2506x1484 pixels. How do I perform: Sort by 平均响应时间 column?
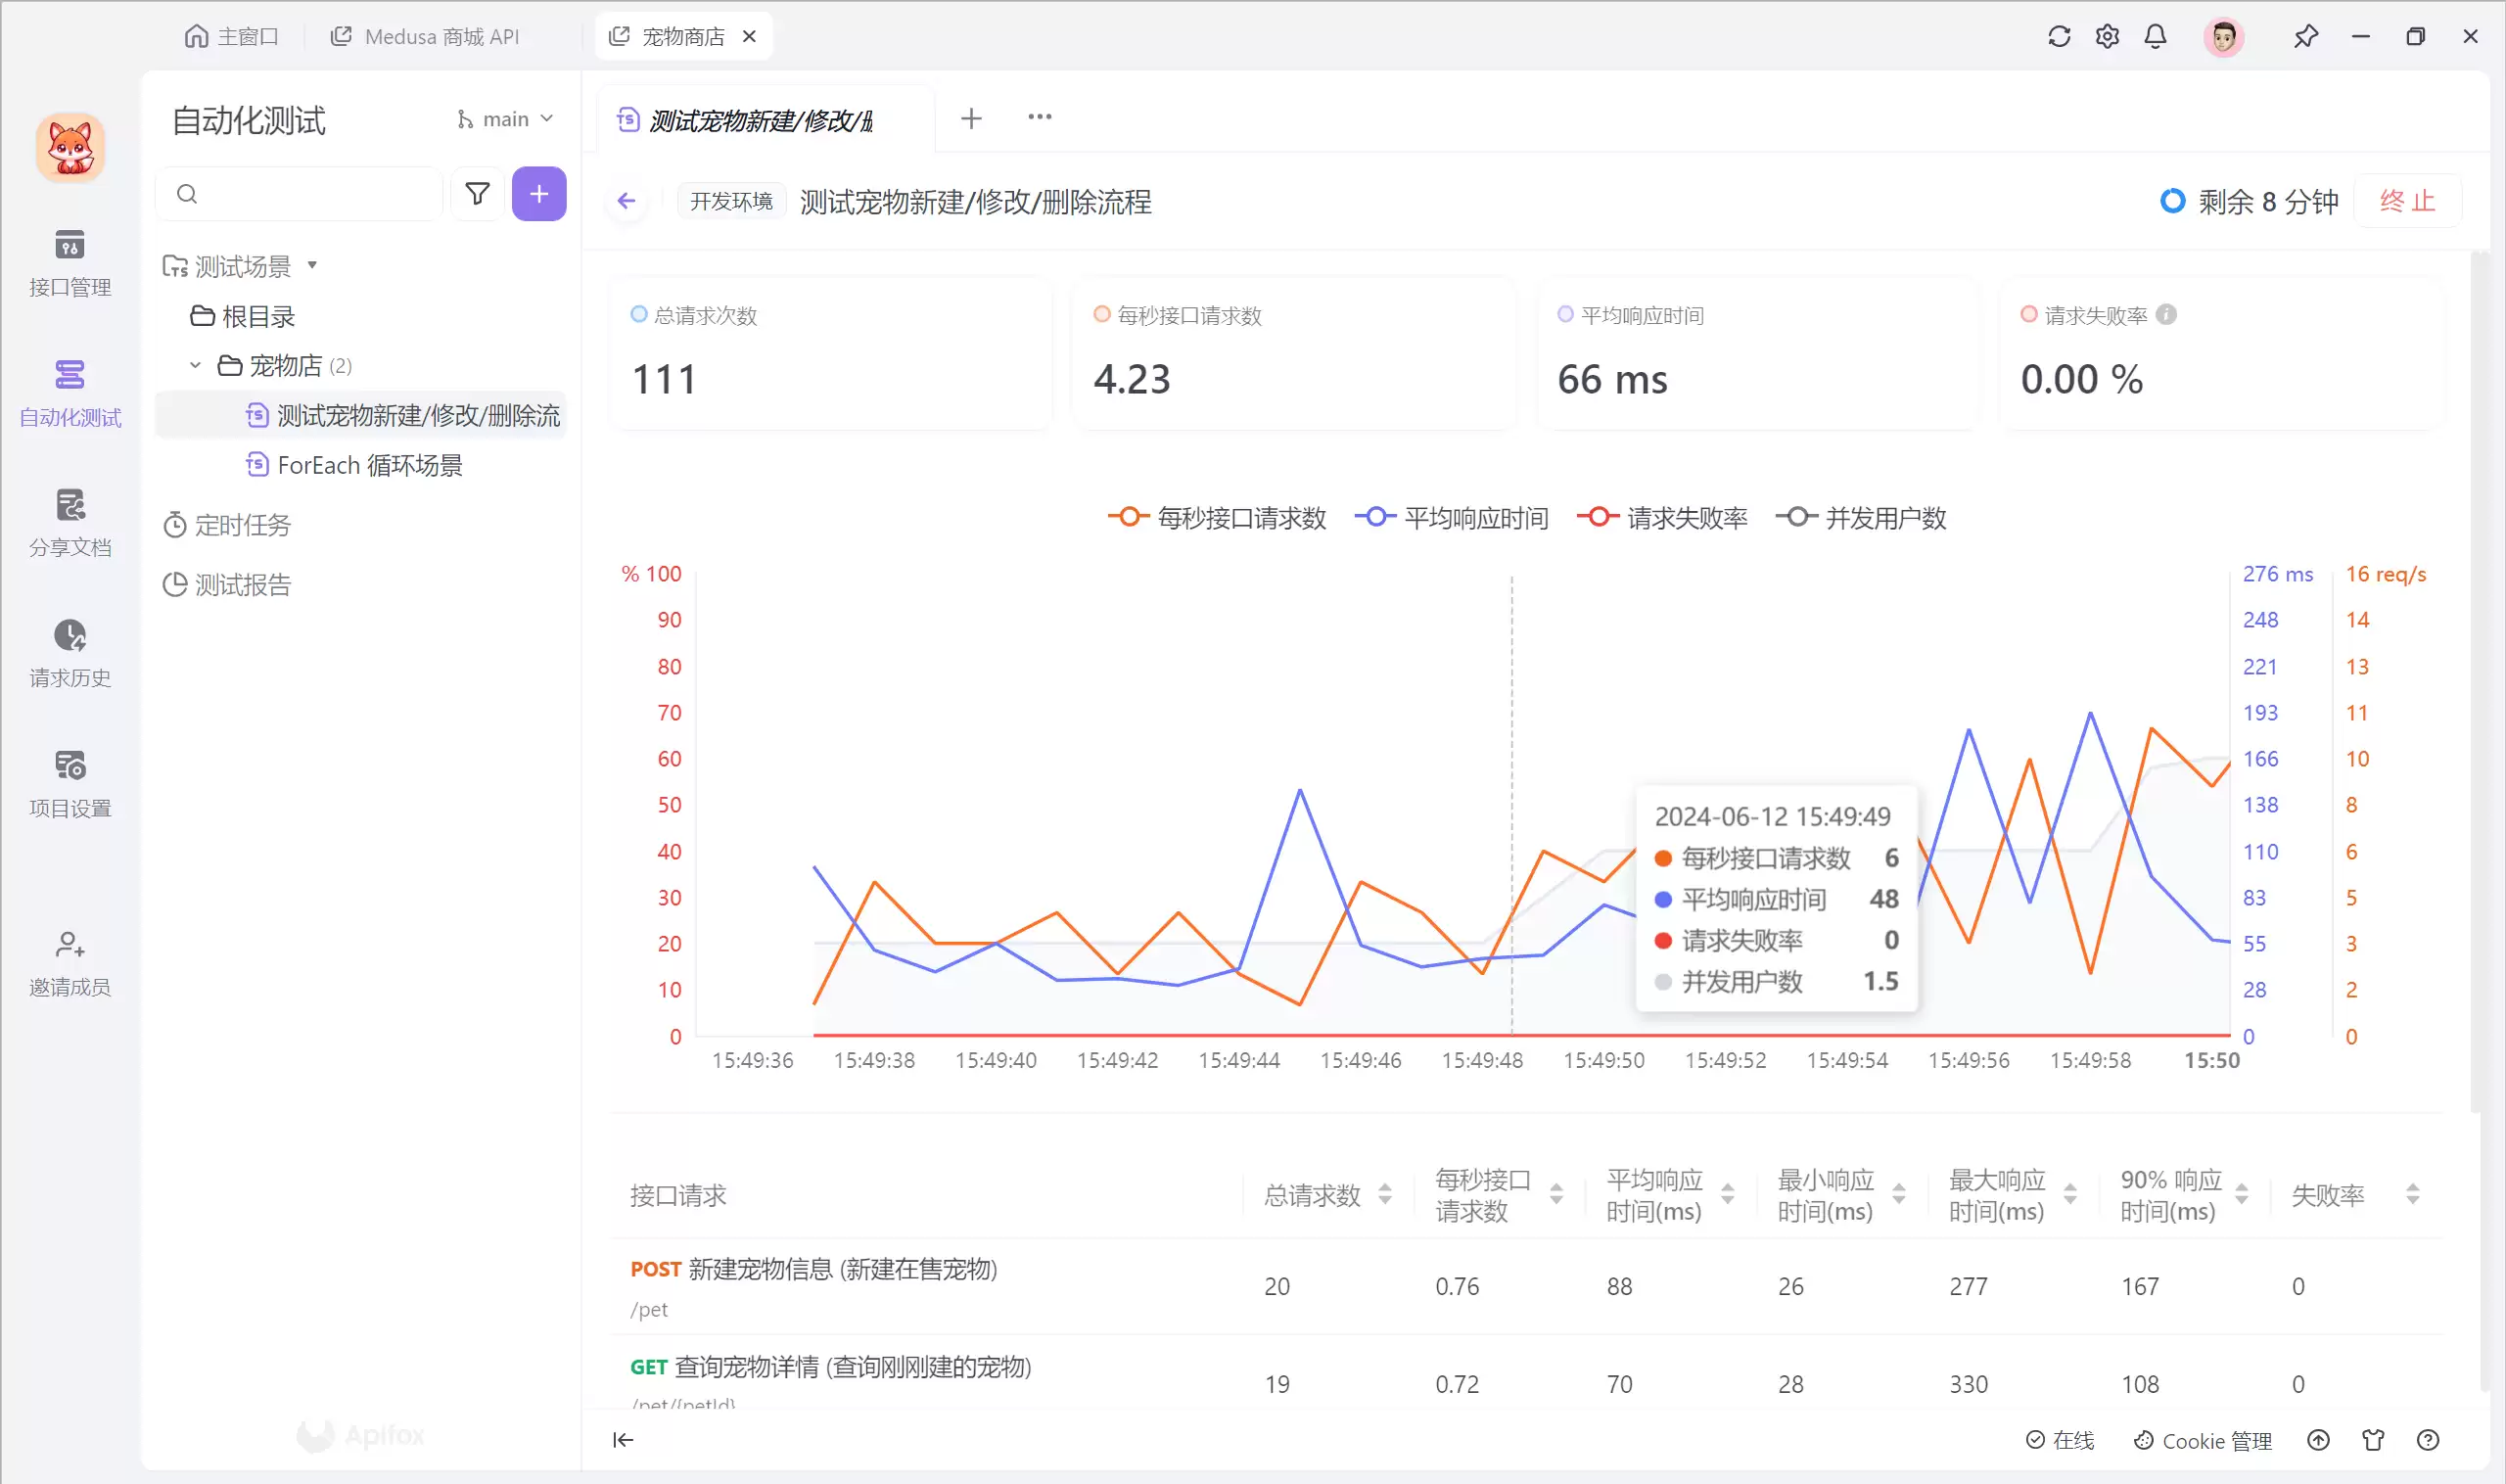[x=1727, y=1194]
